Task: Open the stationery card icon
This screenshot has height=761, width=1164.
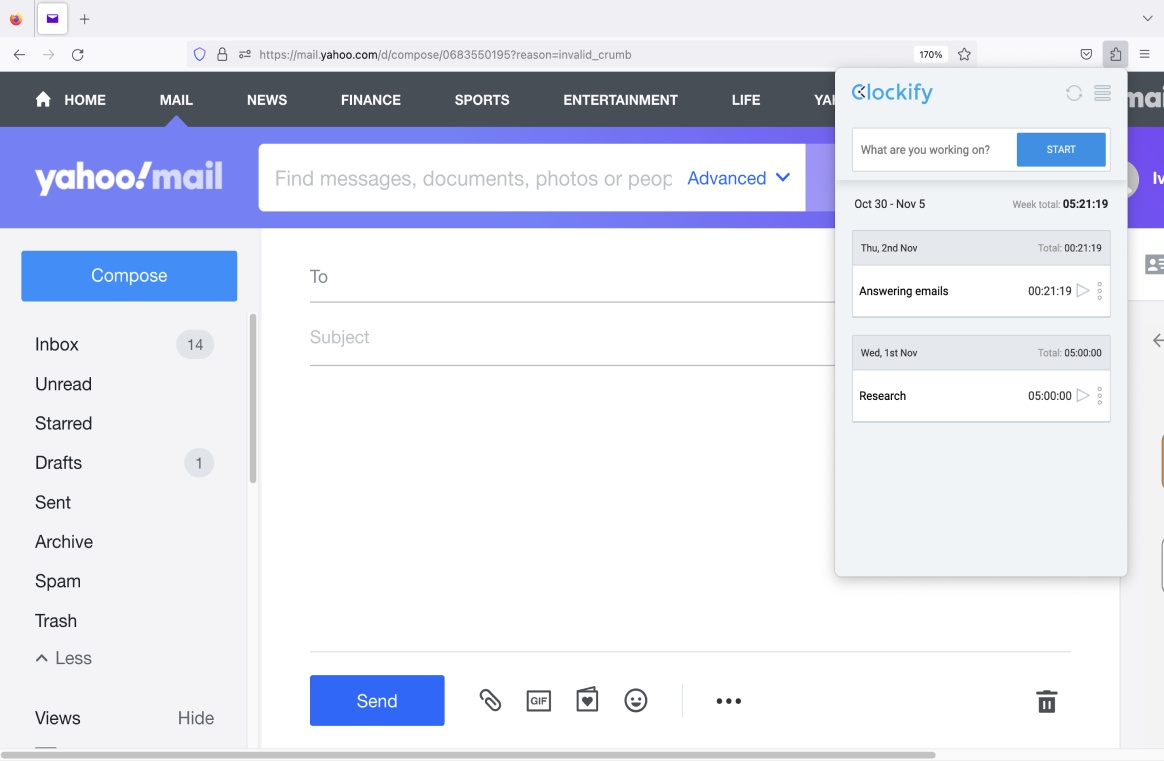Action: 587,699
